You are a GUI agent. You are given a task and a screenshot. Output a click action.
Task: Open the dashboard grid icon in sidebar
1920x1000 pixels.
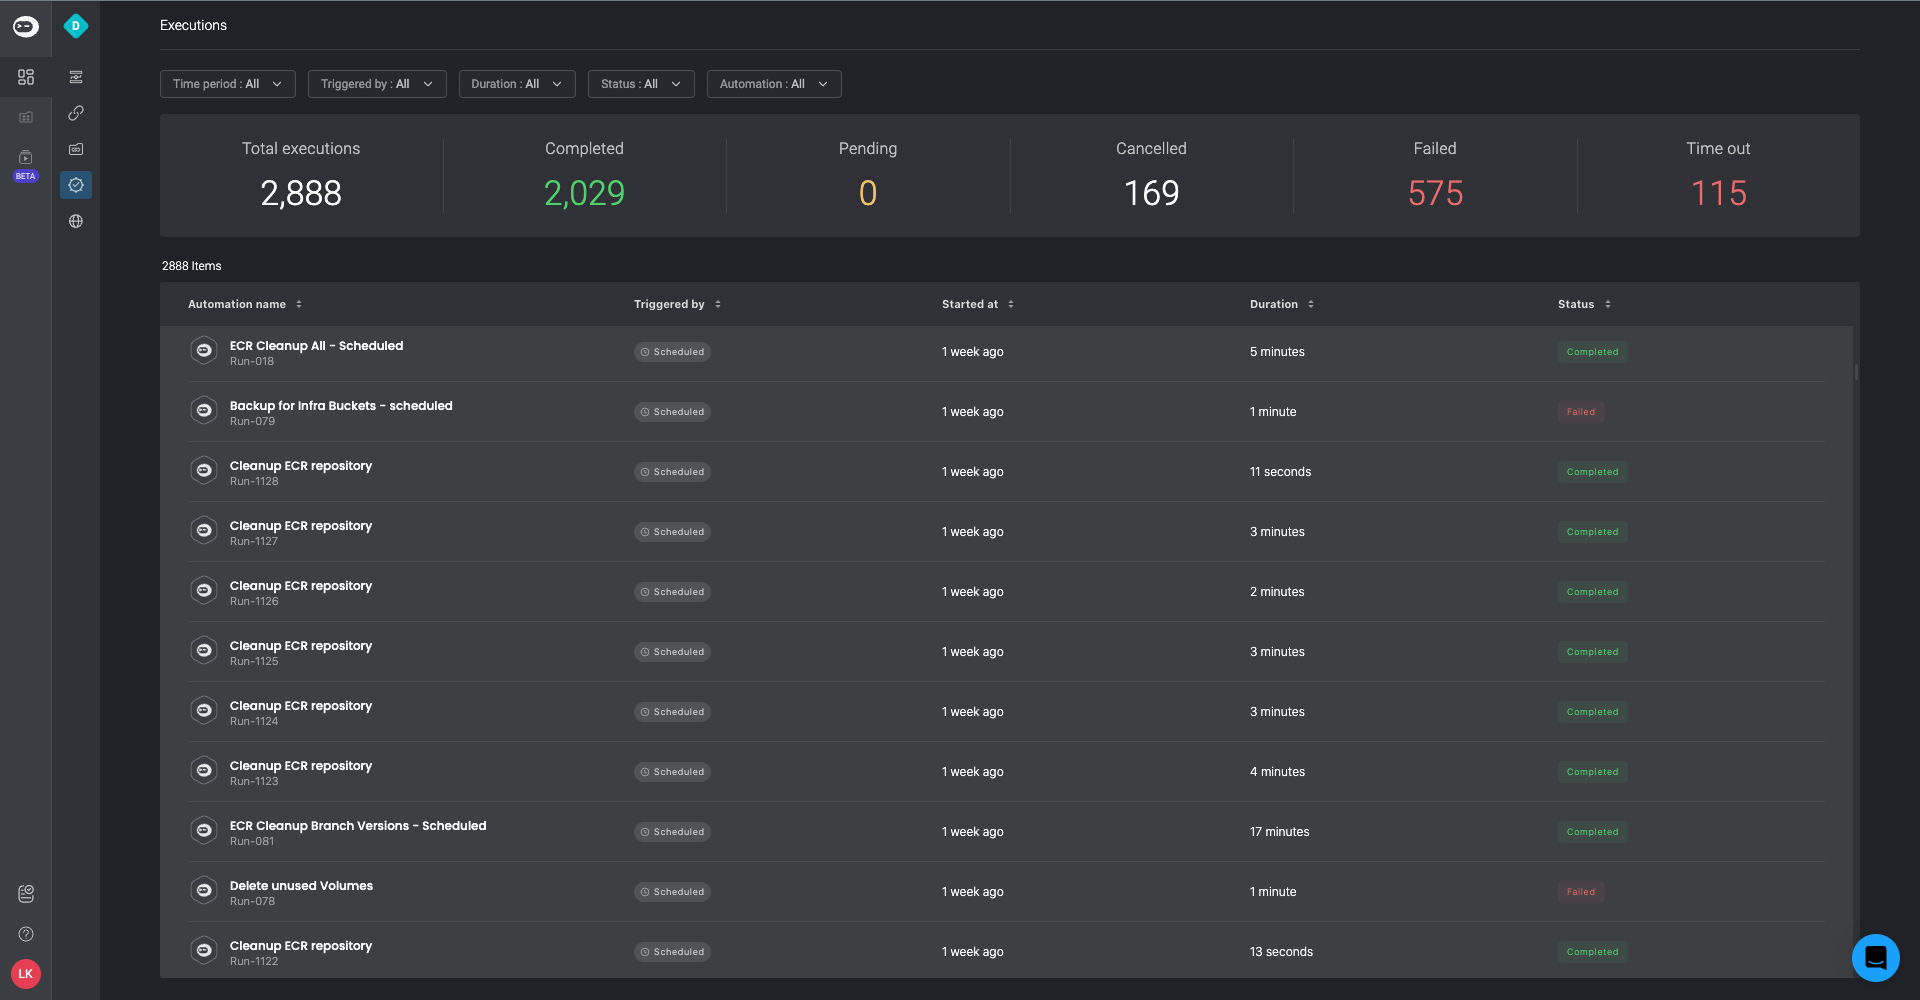(26, 77)
